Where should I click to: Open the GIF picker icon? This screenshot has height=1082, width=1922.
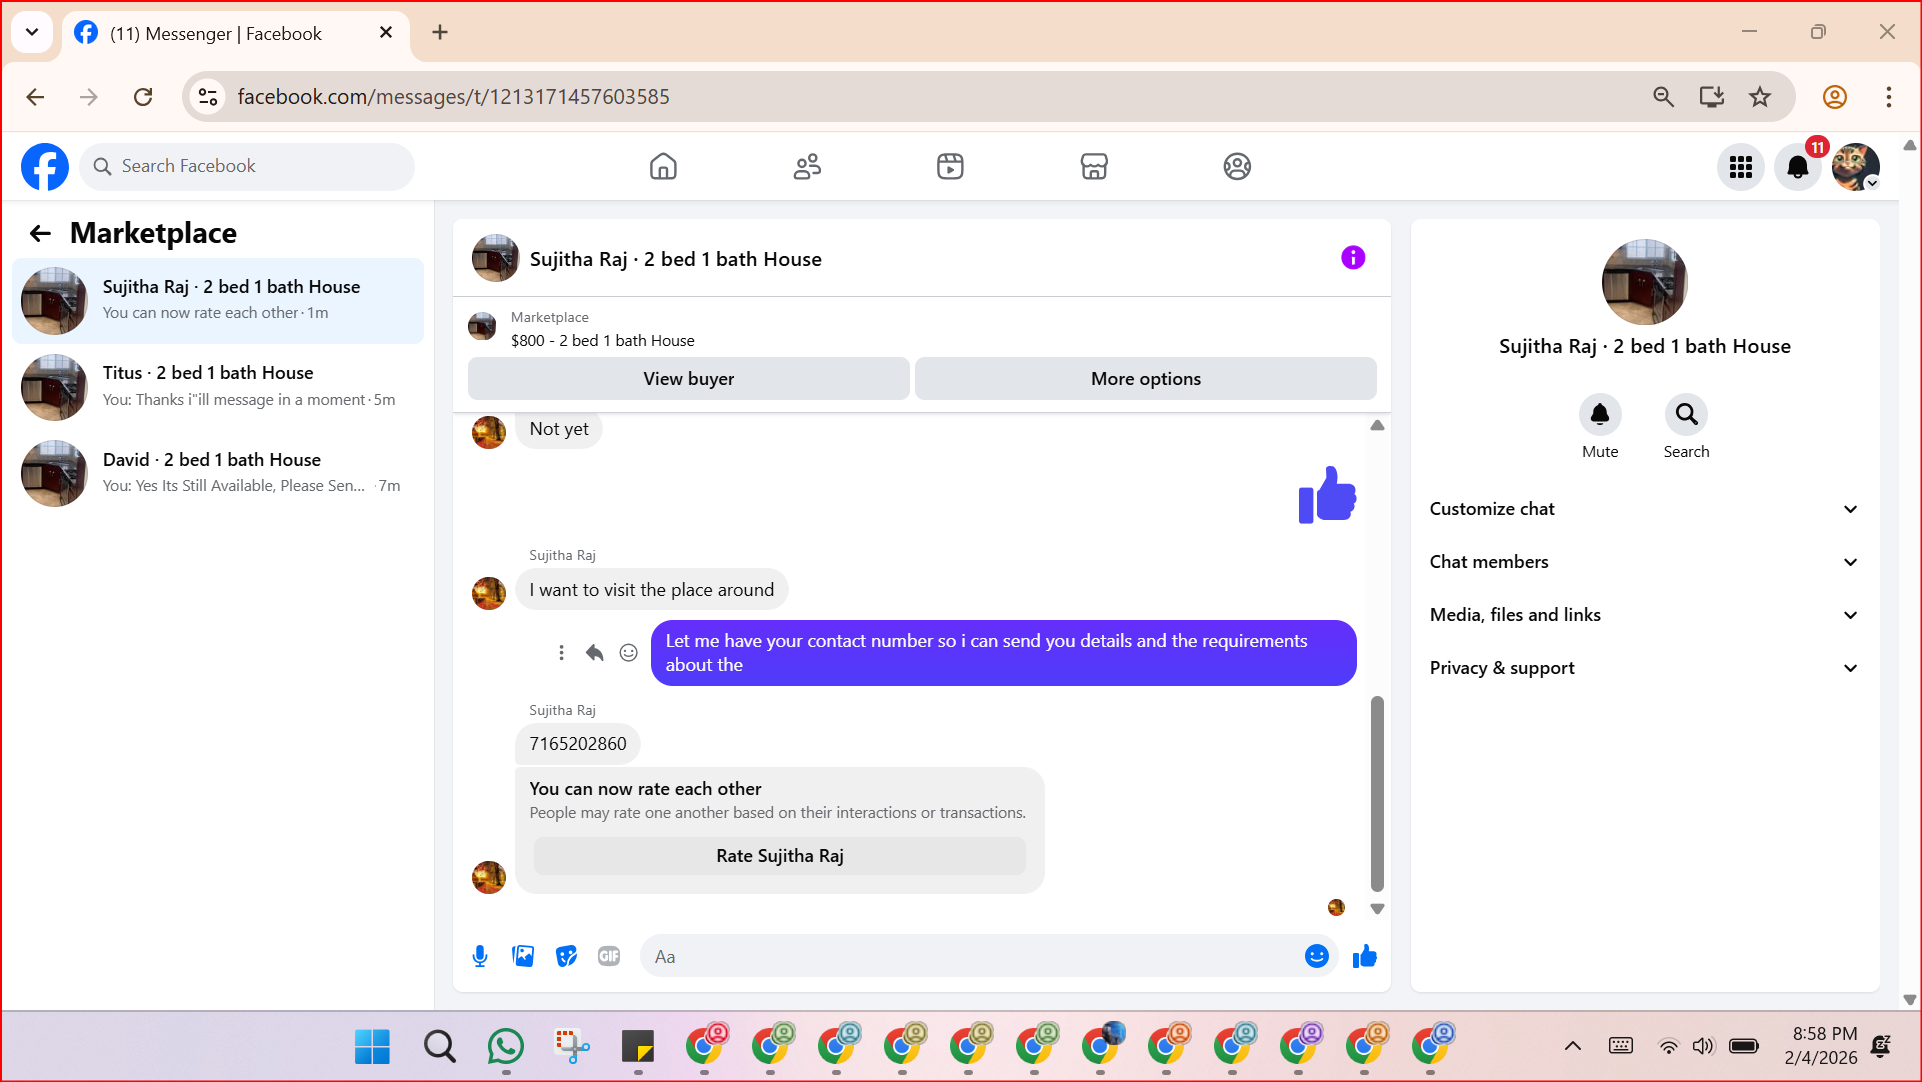coord(609,956)
